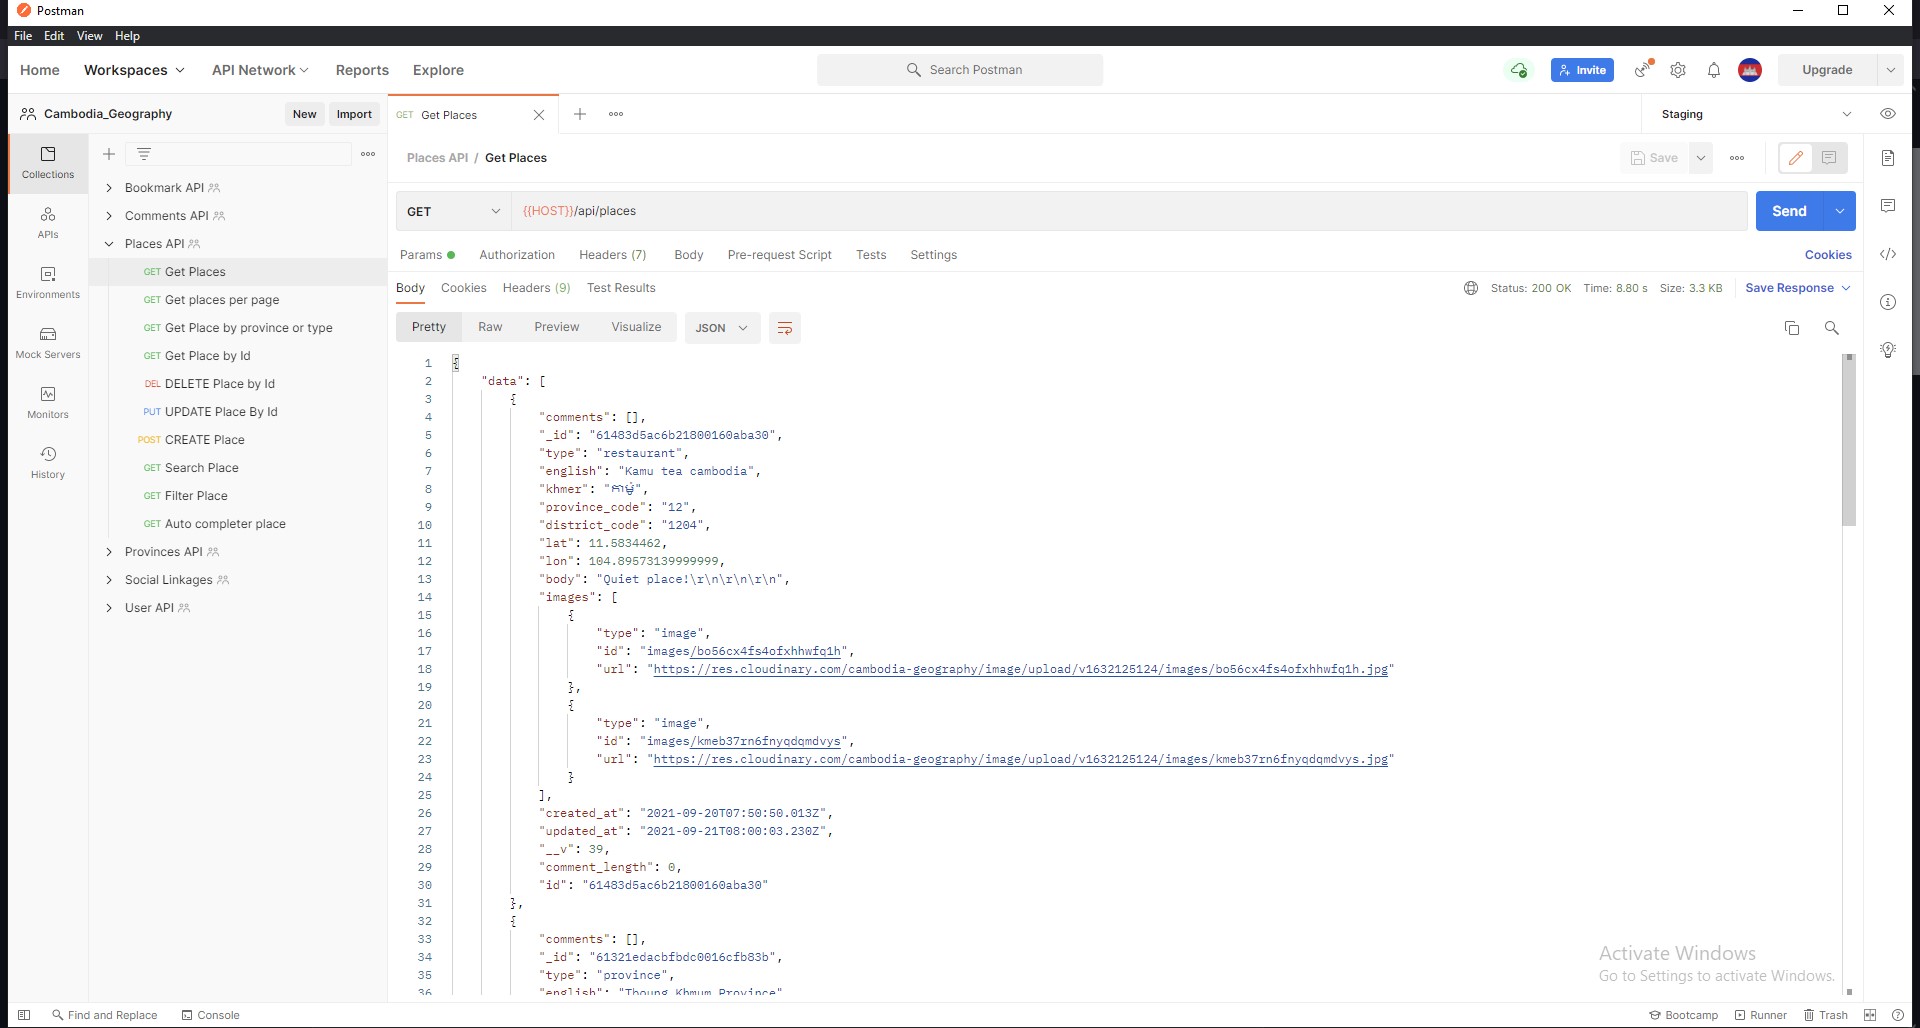This screenshot has width=1920, height=1028.
Task: Open the Send button dropdown arrow
Action: pos(1840,211)
